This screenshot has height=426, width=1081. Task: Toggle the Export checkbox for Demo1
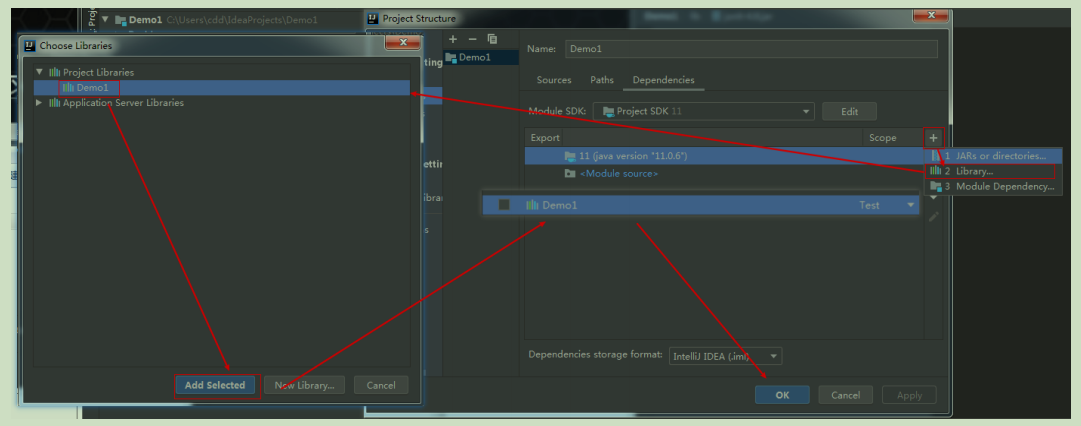coord(504,205)
